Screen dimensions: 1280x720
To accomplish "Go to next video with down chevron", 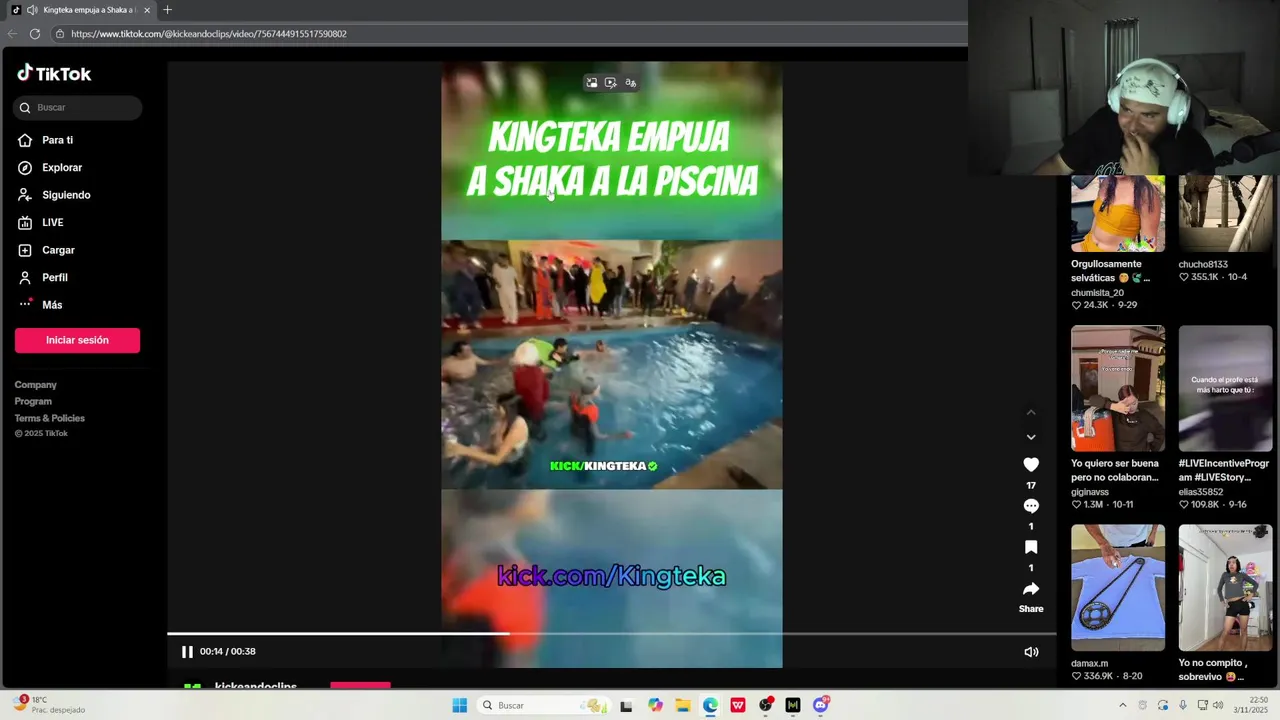I will [1031, 437].
